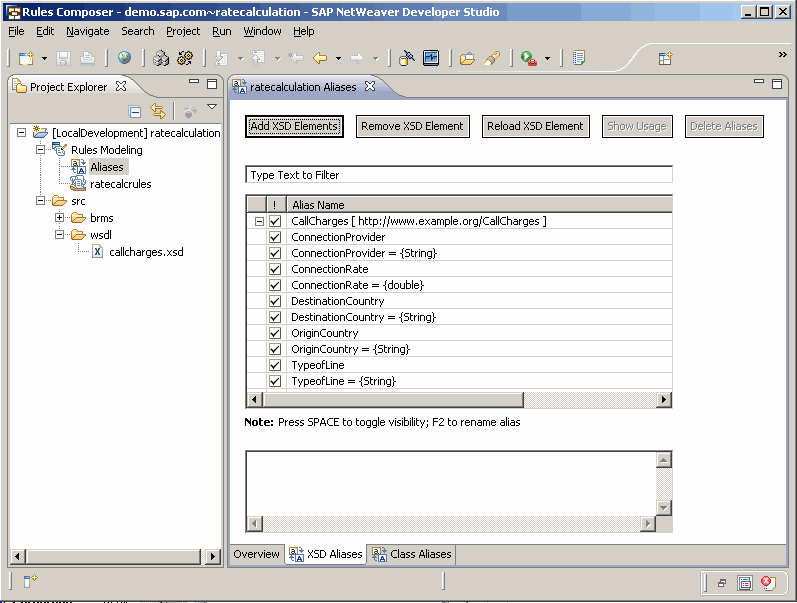Select Aliases in the project tree
This screenshot has width=797, height=603.
pyautogui.click(x=107, y=167)
